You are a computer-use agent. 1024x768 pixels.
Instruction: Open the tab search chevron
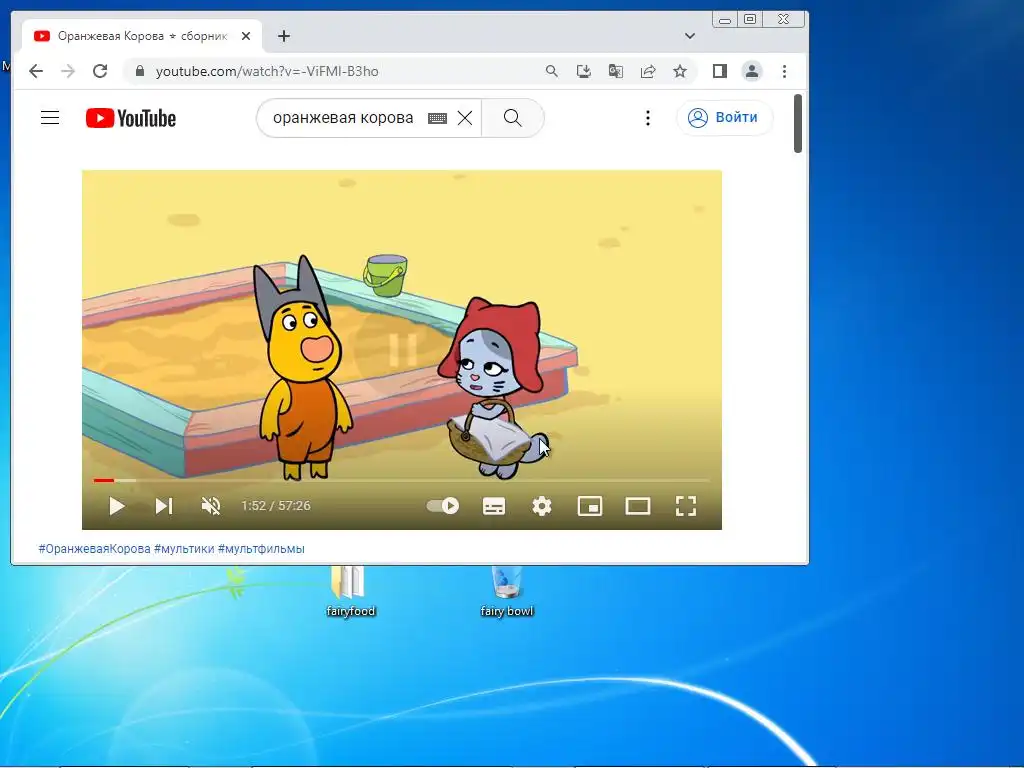(690, 36)
